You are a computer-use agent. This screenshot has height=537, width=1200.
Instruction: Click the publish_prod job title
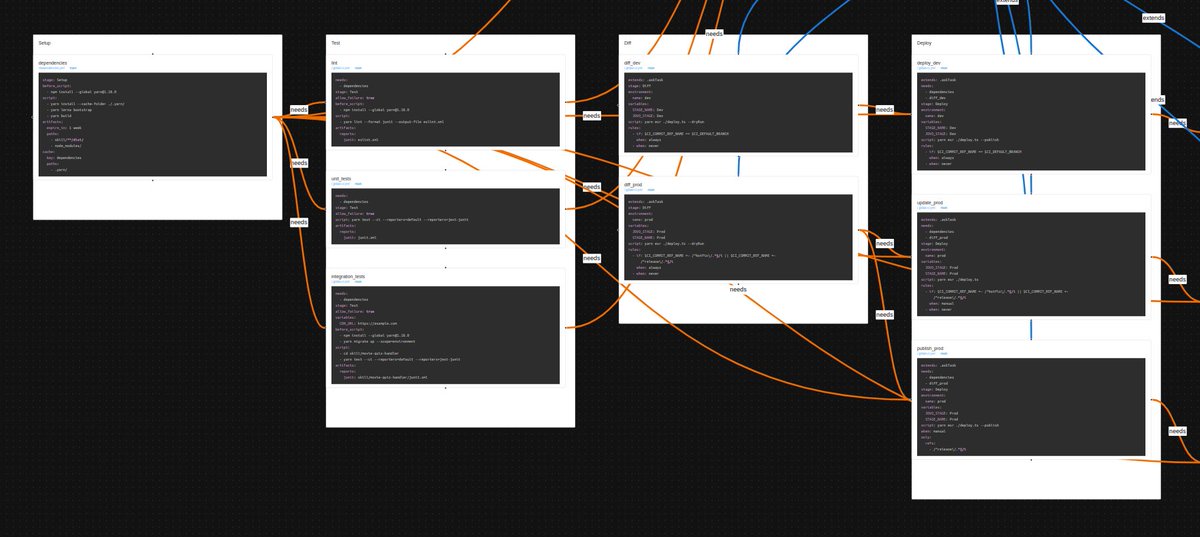point(931,349)
